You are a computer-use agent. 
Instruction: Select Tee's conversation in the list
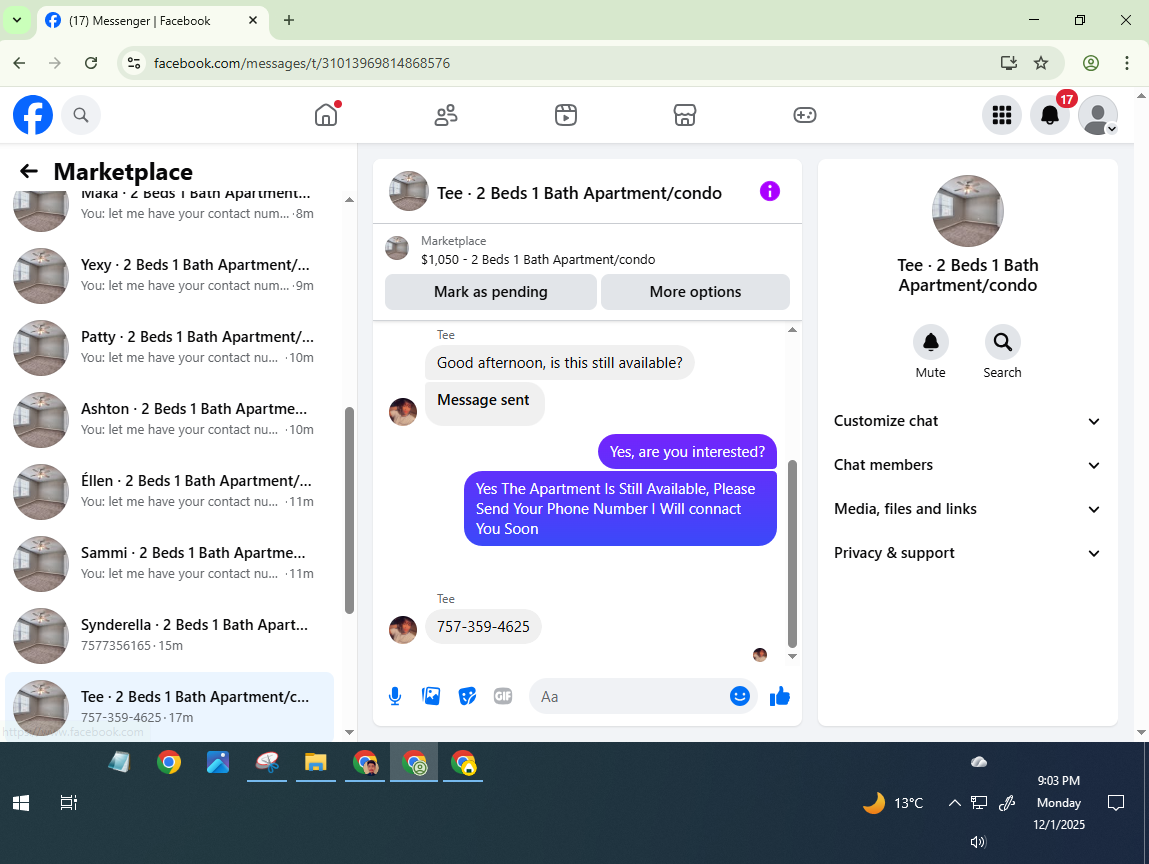(170, 706)
